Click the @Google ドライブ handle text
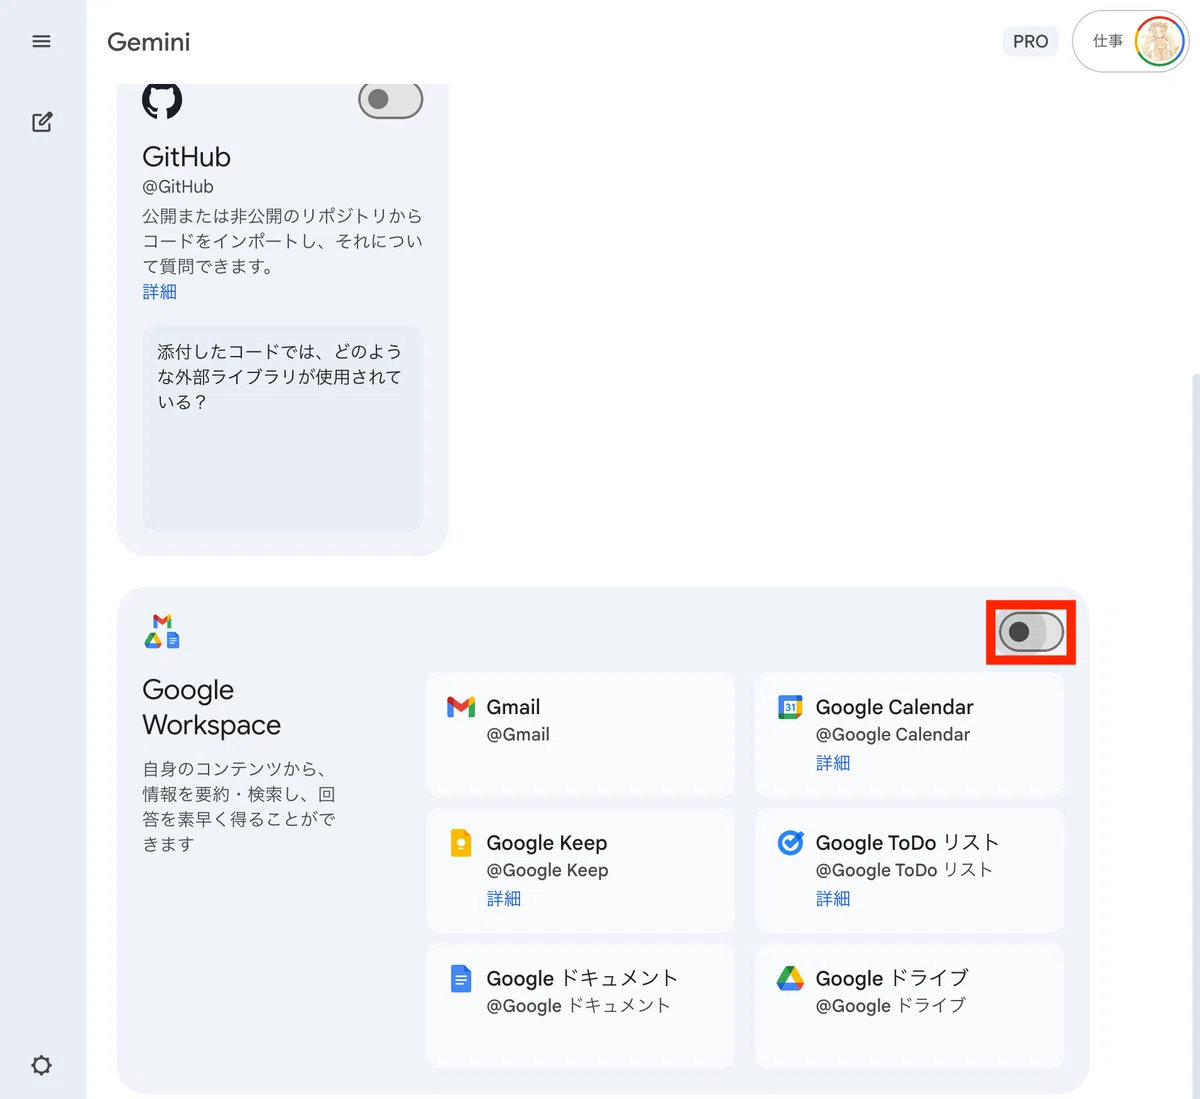1200x1099 pixels. point(891,1006)
